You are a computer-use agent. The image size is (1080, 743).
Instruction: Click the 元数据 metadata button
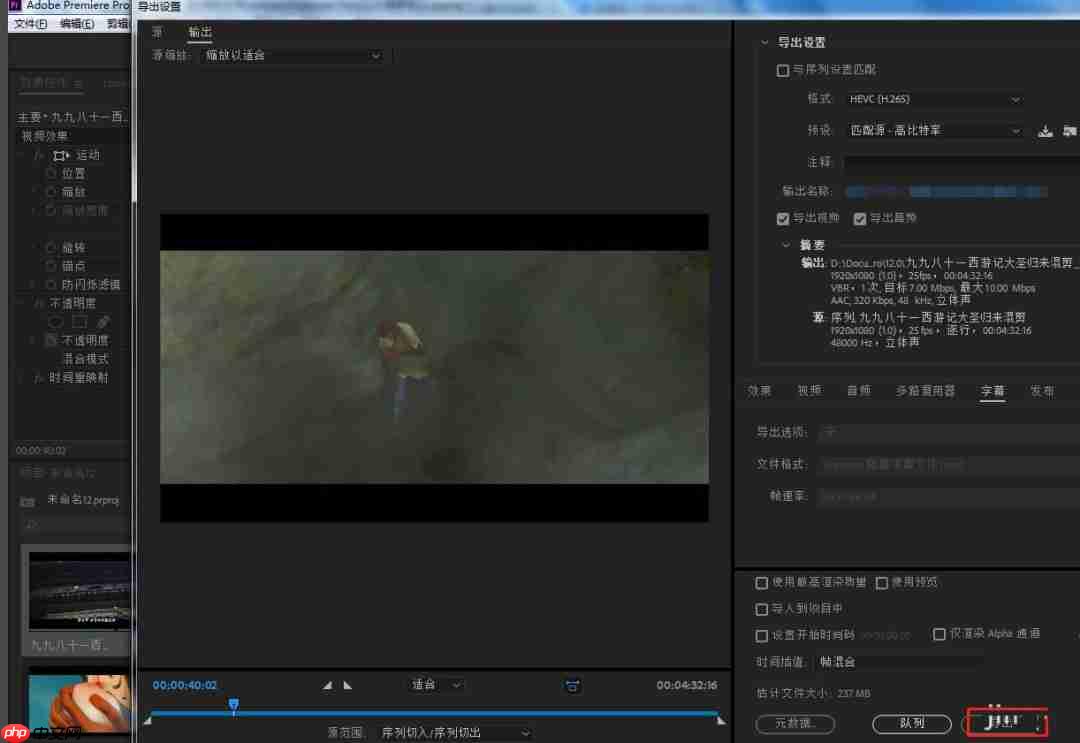pos(795,723)
